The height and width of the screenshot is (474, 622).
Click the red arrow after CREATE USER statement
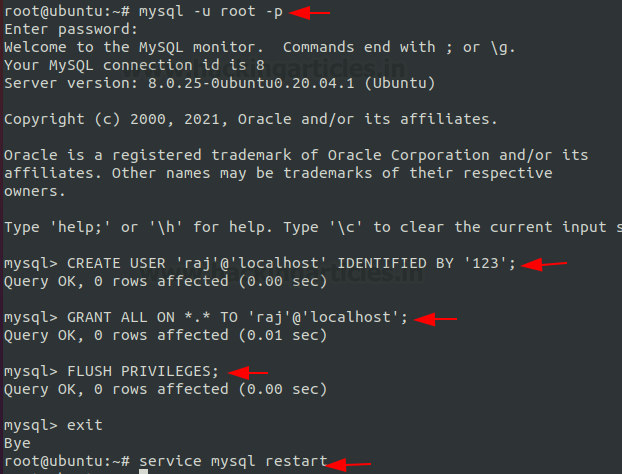[544, 264]
